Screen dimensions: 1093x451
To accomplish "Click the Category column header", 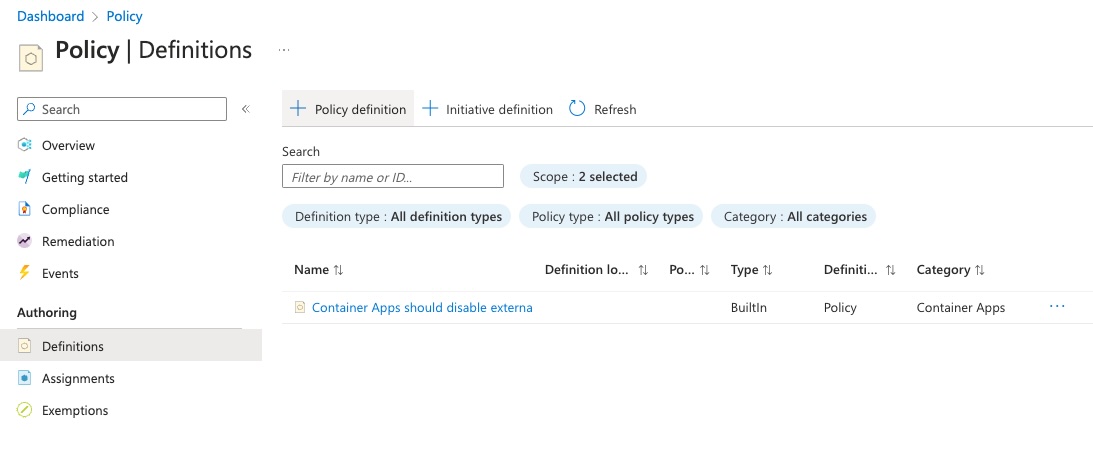I will tap(943, 270).
